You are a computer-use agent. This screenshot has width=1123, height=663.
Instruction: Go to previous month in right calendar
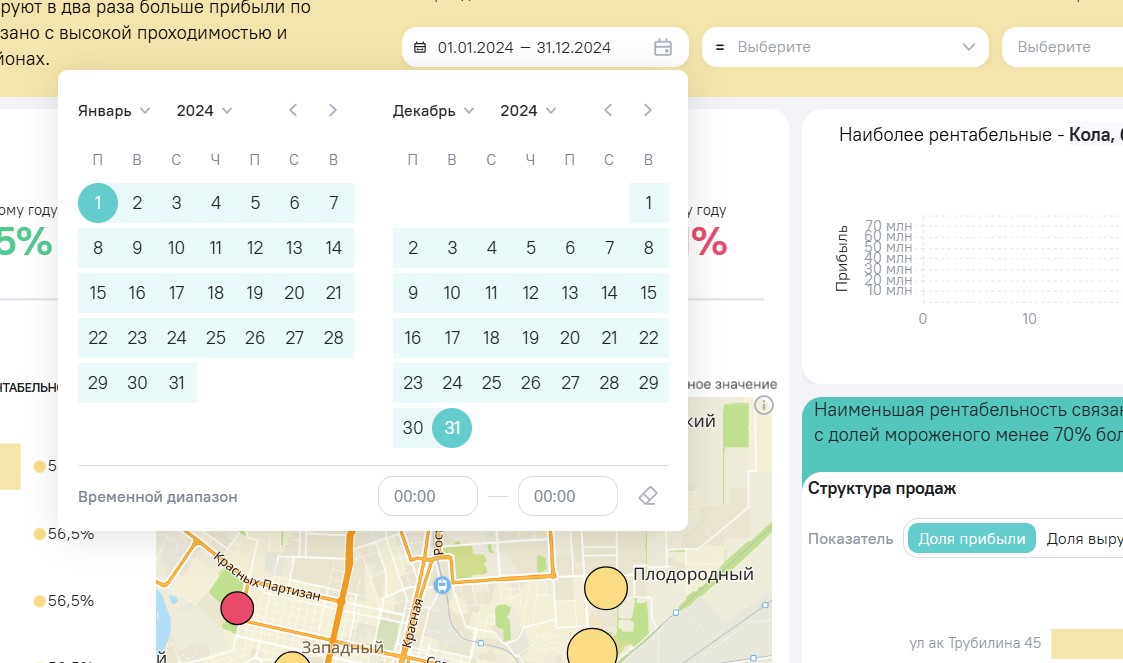[x=608, y=110]
